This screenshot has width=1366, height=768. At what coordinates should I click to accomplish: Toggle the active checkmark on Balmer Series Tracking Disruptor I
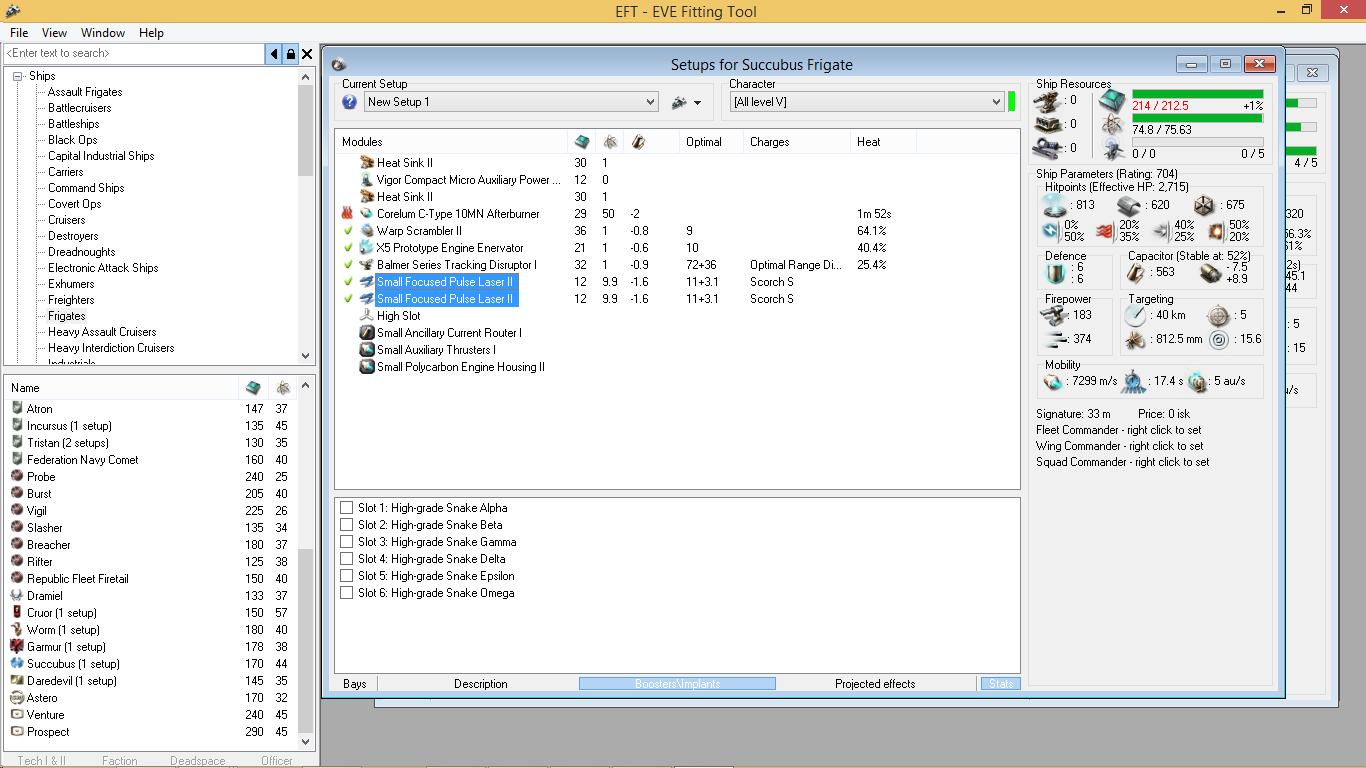348,265
